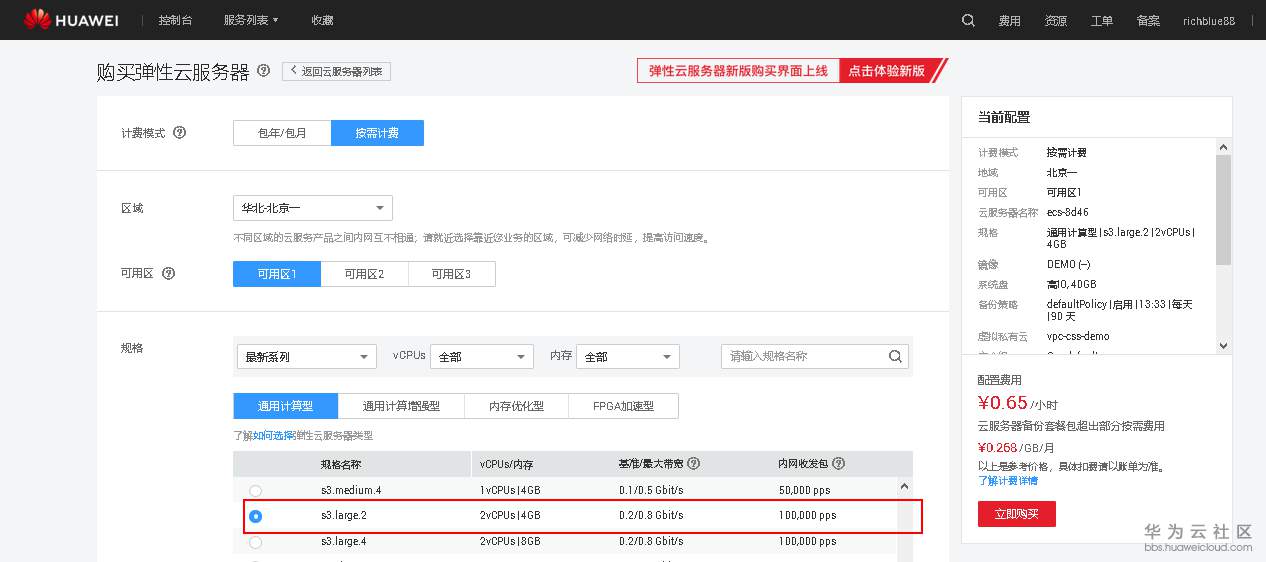The height and width of the screenshot is (562, 1266).
Task: Select 可用区1 availability zone
Action: 277,274
